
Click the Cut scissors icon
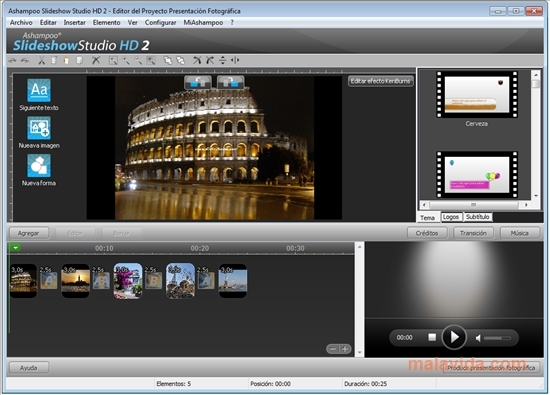(41, 60)
